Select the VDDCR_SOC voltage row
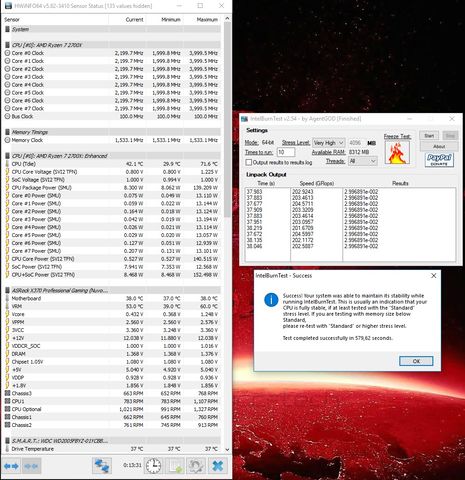 click(x=112, y=346)
